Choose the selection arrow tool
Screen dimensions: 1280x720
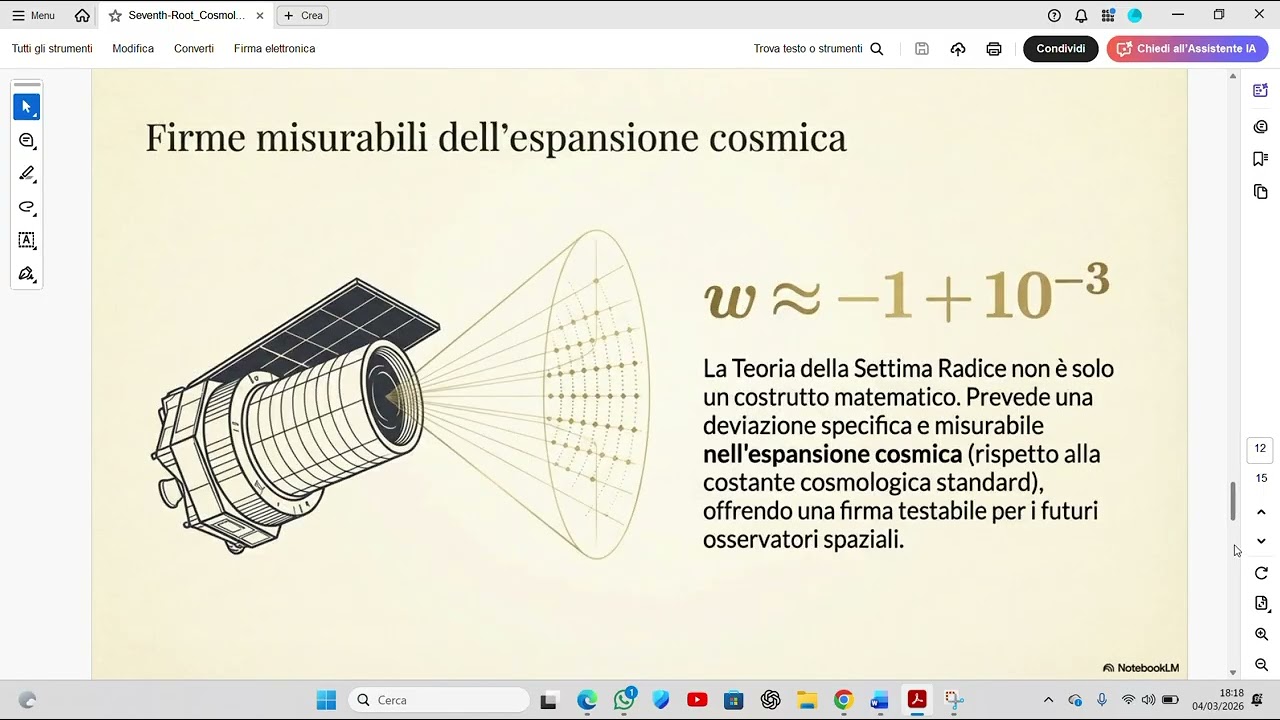27,107
